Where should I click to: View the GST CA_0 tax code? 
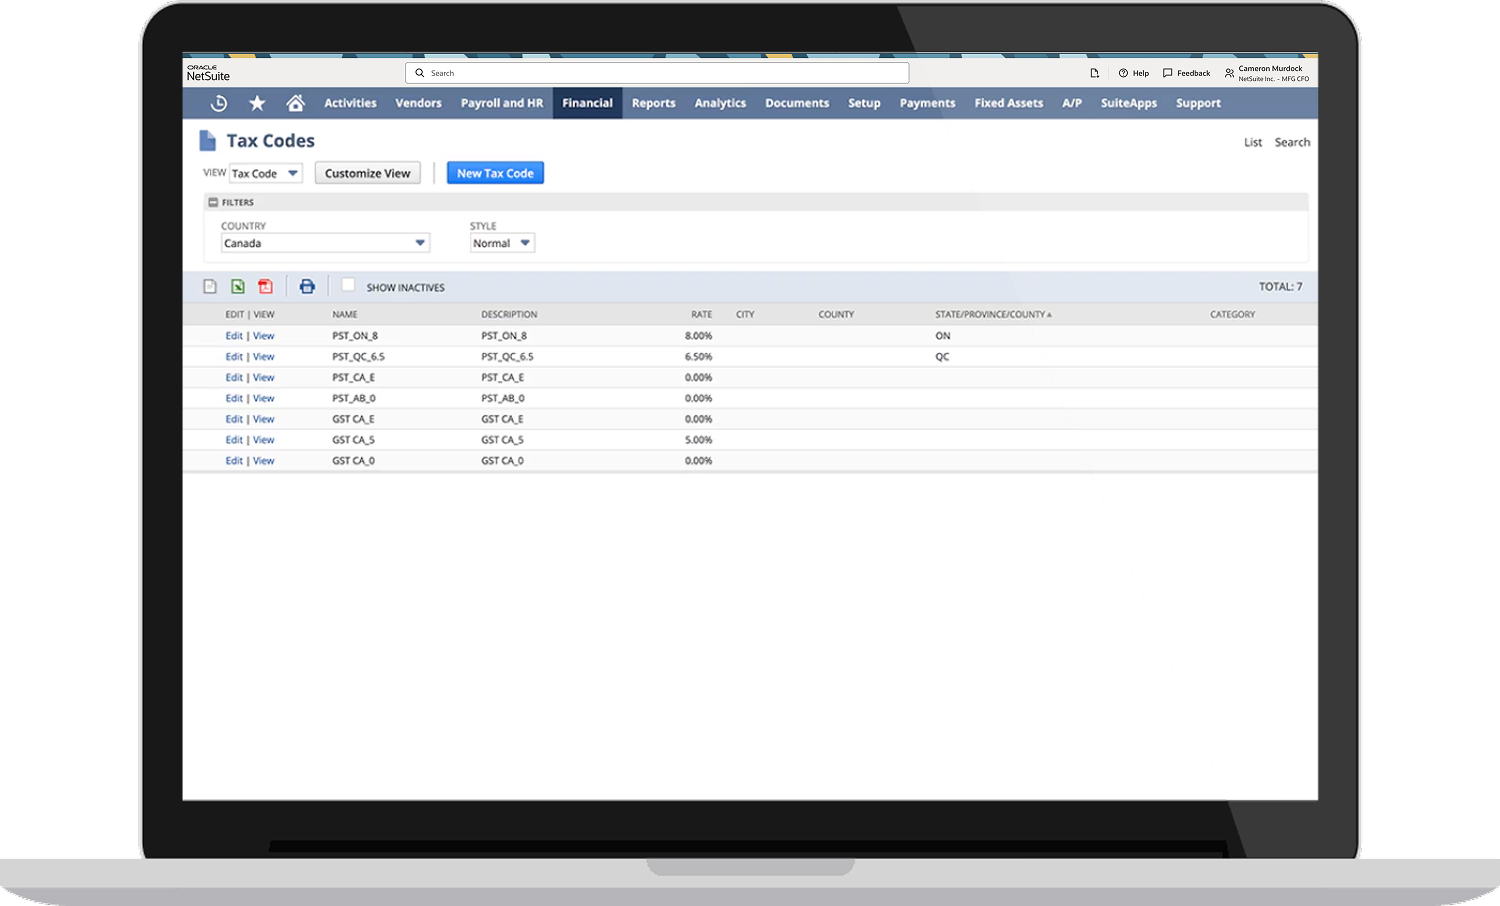[x=263, y=461]
